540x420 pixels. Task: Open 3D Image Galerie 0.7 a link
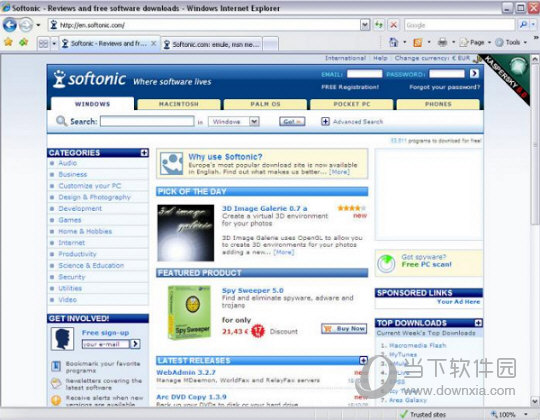tap(264, 208)
